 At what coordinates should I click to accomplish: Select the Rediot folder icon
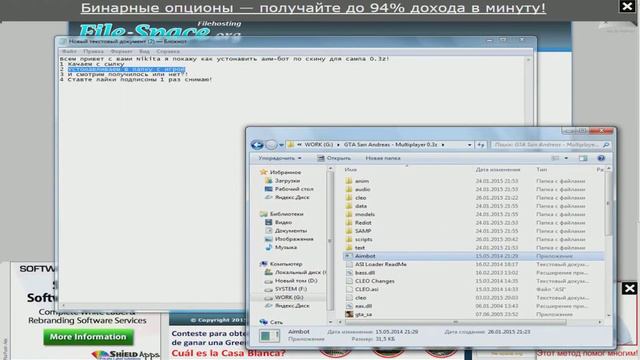tap(349, 222)
